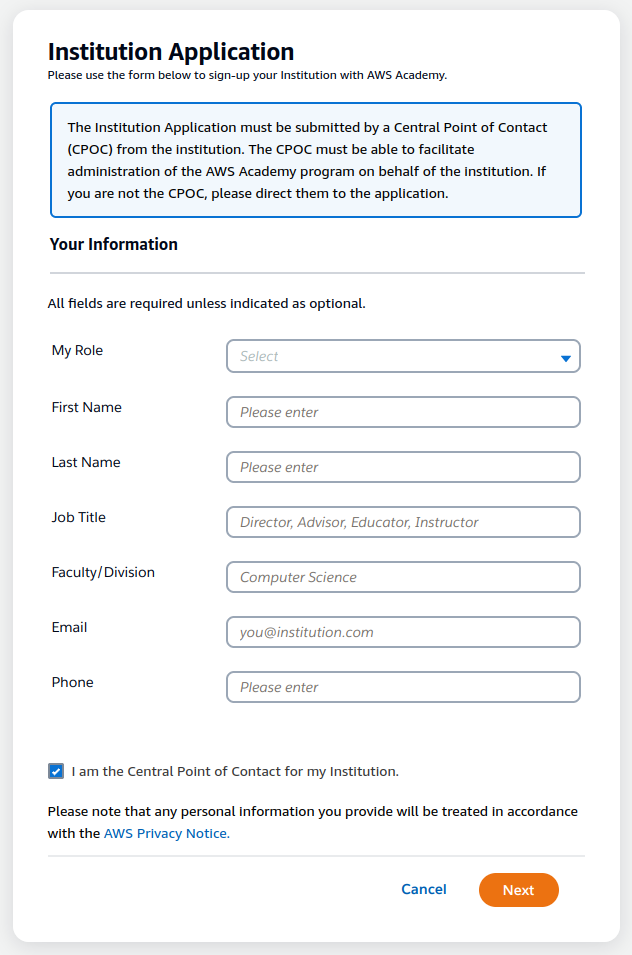Image resolution: width=632 pixels, height=955 pixels.
Task: Click the 'I am the Central Point of Contact' text
Action: pos(235,771)
